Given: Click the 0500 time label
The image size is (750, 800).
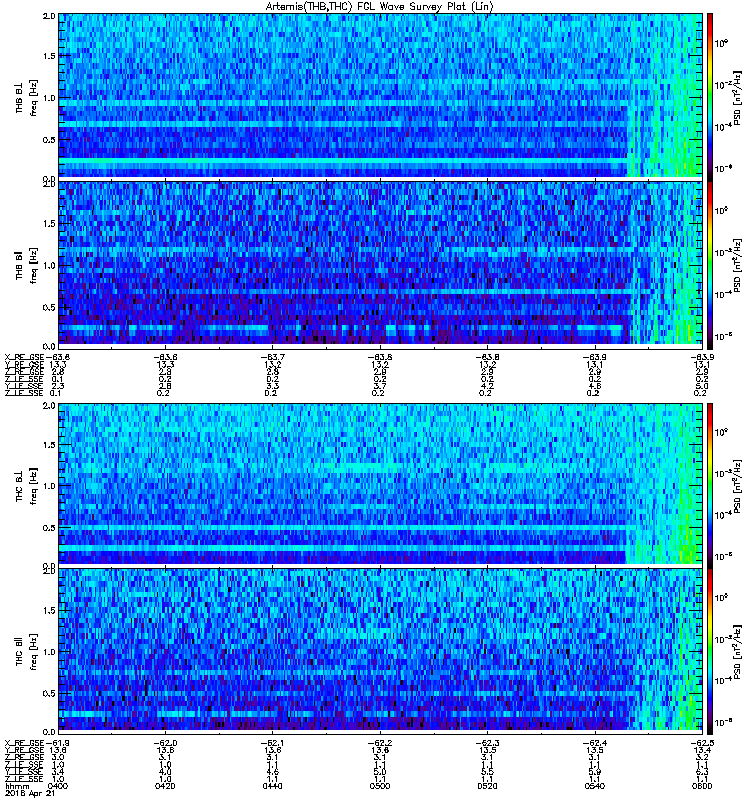Looking at the screenshot, I should click(380, 786).
